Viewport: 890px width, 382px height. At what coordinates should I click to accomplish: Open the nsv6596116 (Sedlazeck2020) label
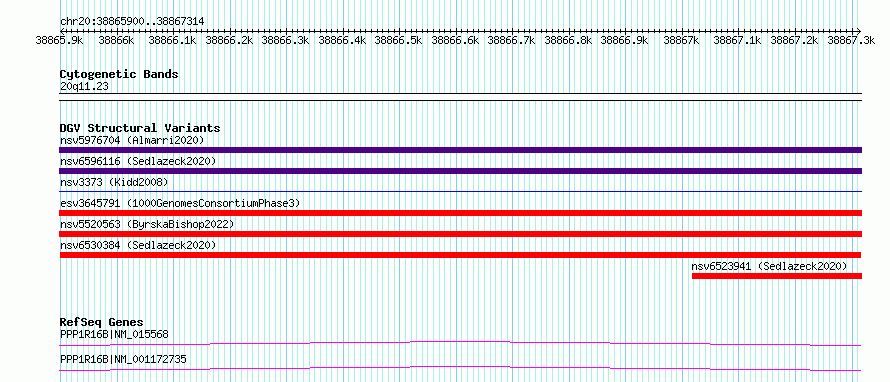[x=138, y=161]
